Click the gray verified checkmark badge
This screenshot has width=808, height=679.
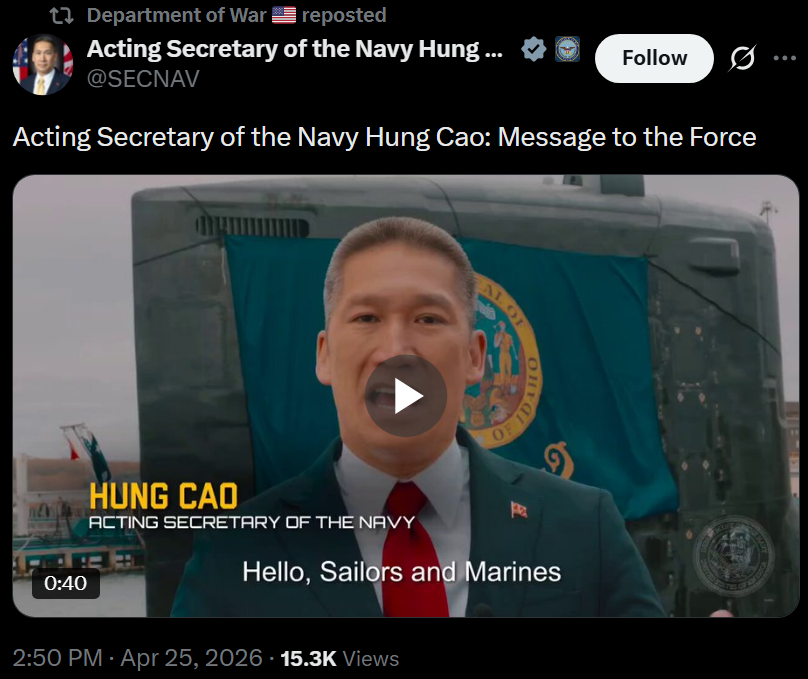click(x=535, y=49)
